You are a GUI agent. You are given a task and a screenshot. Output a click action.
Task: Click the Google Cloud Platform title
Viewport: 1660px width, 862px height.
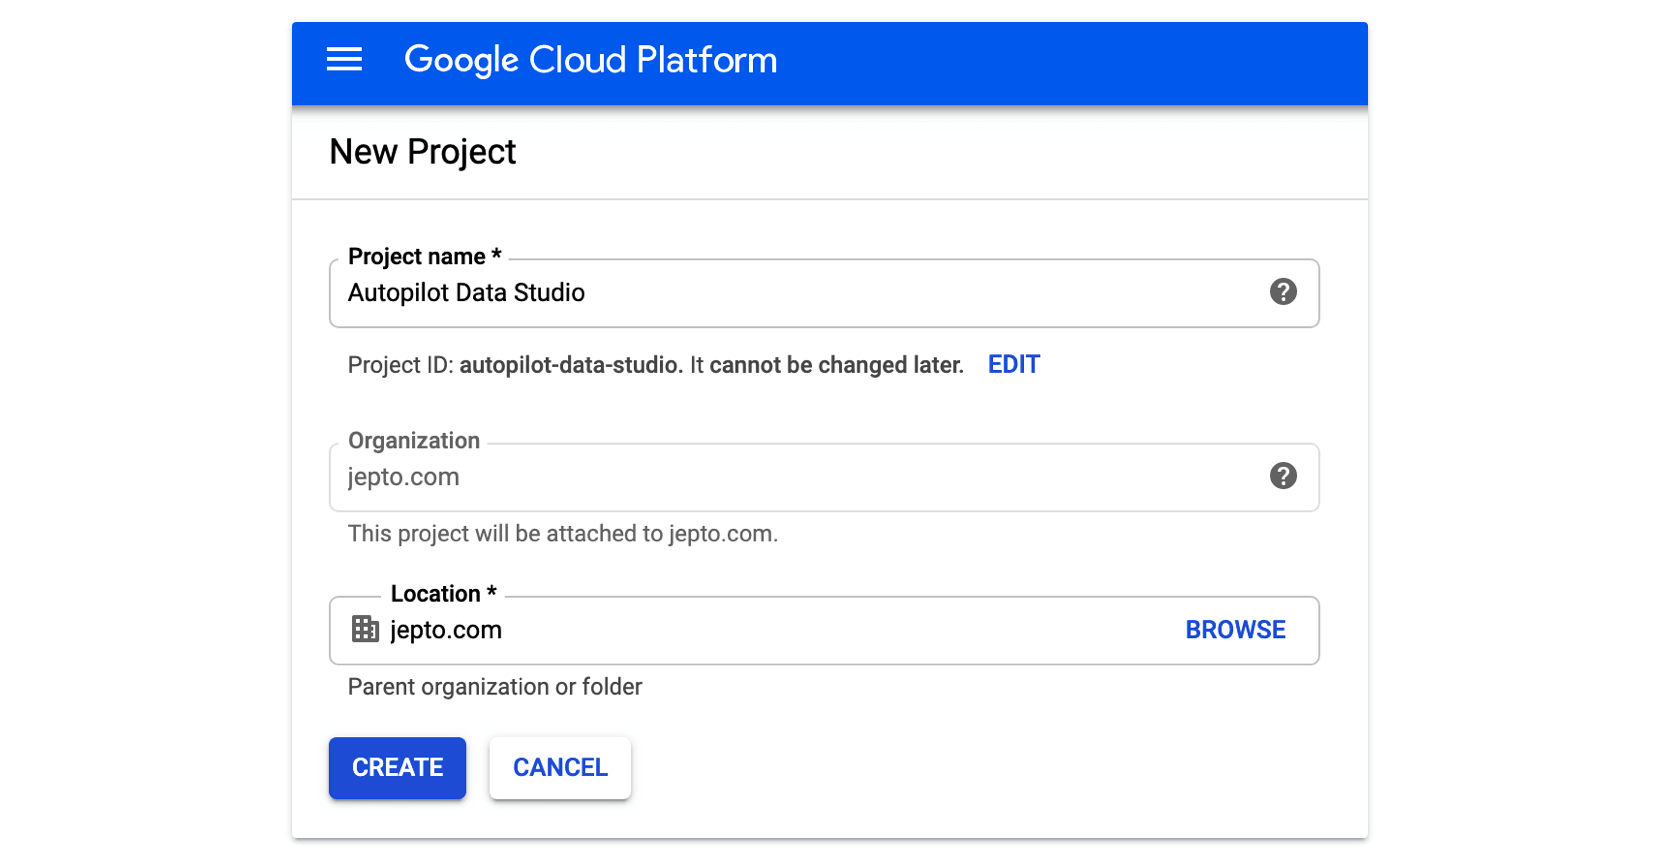pyautogui.click(x=590, y=60)
